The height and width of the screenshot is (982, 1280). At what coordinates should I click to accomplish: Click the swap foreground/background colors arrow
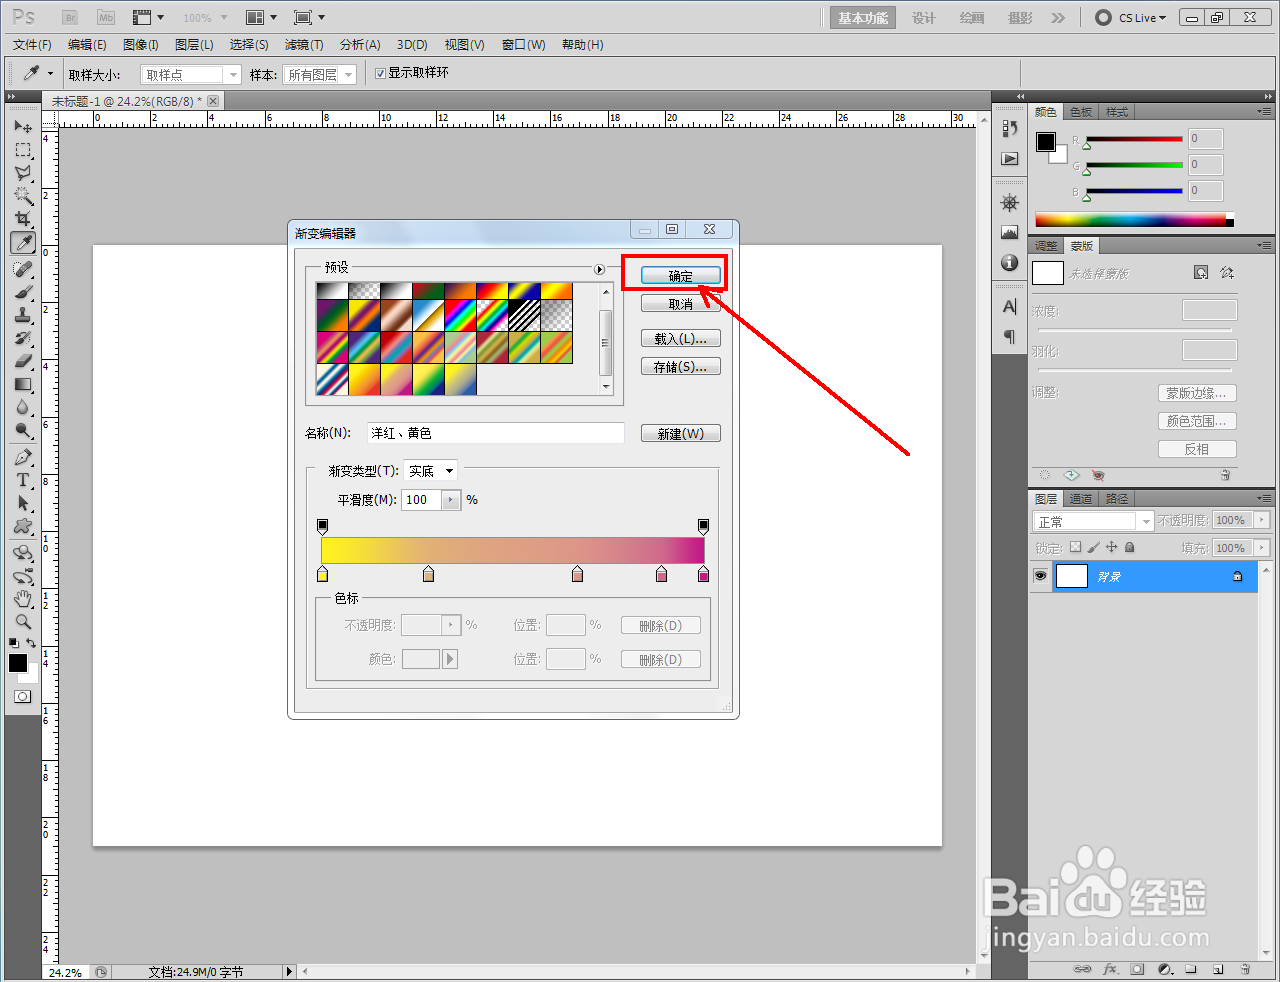coord(32,643)
